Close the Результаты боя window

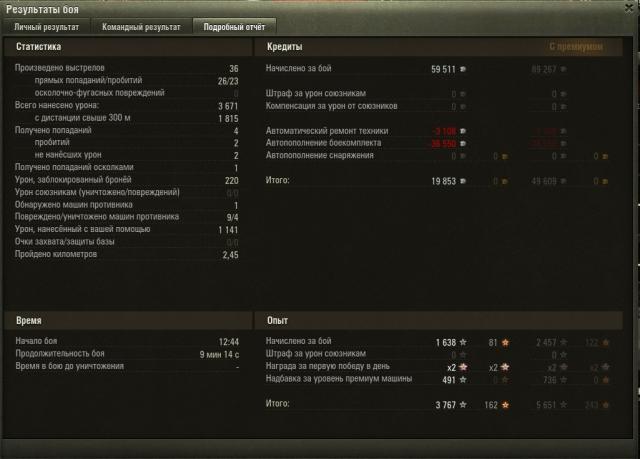629,7
